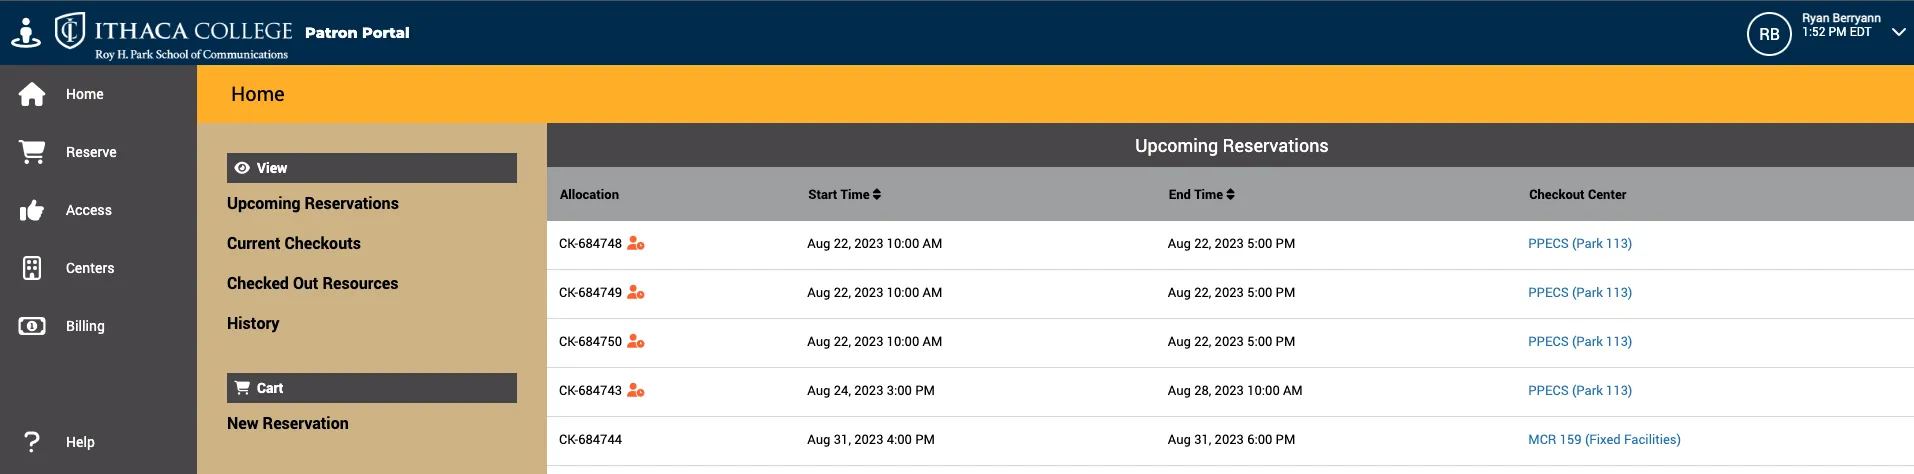Sort reservations by Start Time

coord(844,195)
